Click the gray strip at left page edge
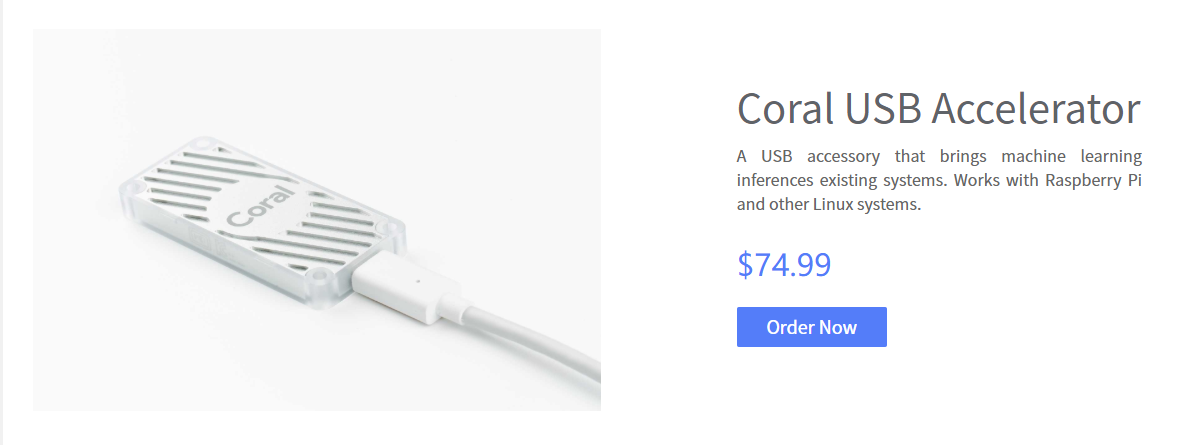 2,222
